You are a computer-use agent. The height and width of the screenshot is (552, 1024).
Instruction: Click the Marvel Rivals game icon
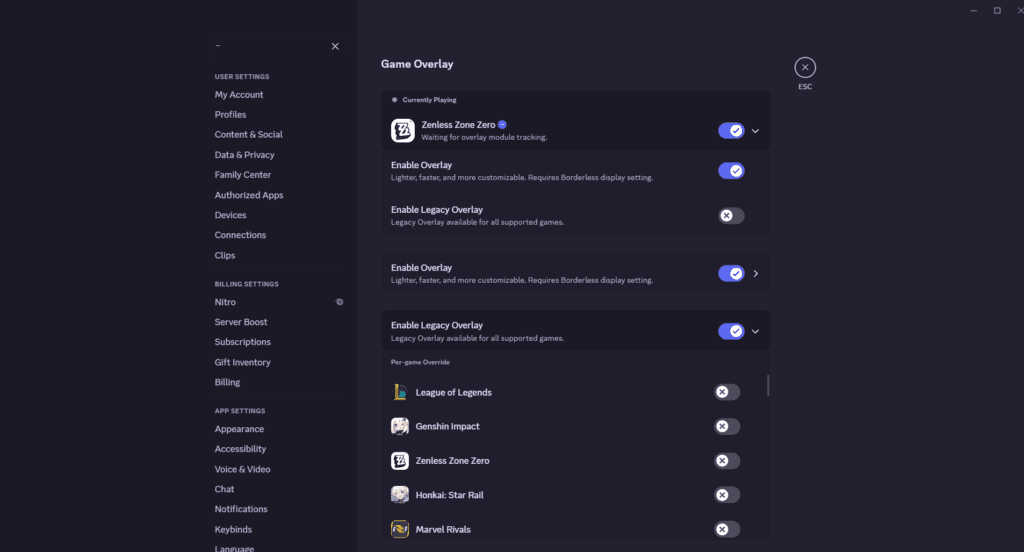(x=399, y=529)
